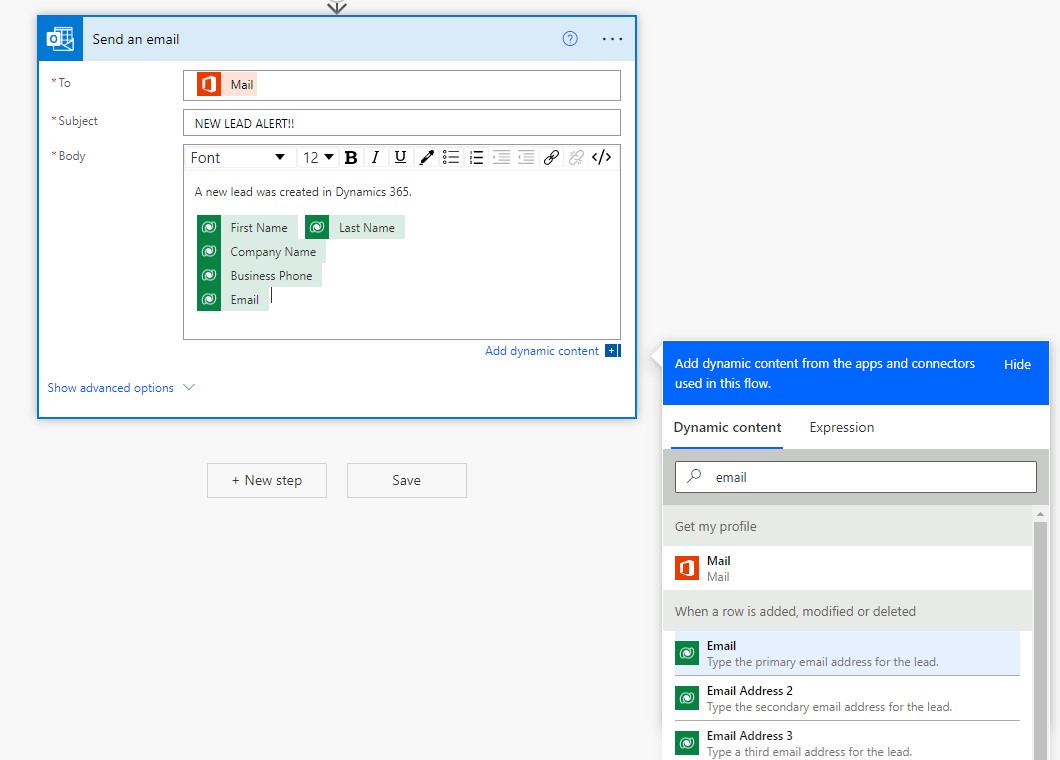Select the Business Phone token in body
This screenshot has height=760, width=1060.
tap(259, 275)
